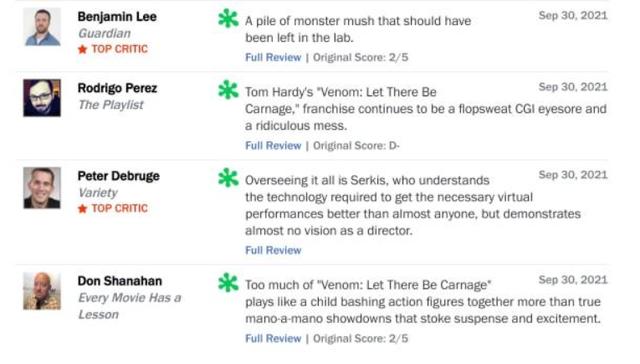Open Benjamin Lee's profile photo
Screen dimensions: 640x364
click(x=42, y=27)
